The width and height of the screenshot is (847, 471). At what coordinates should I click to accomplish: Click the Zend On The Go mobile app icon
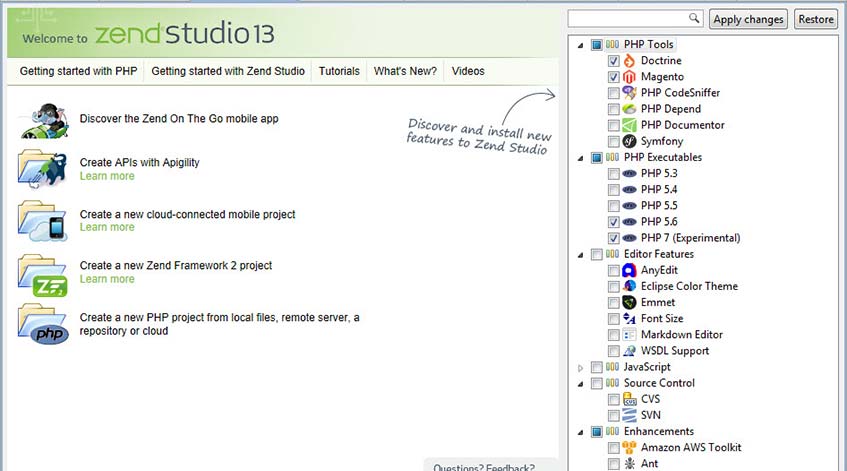(43, 119)
